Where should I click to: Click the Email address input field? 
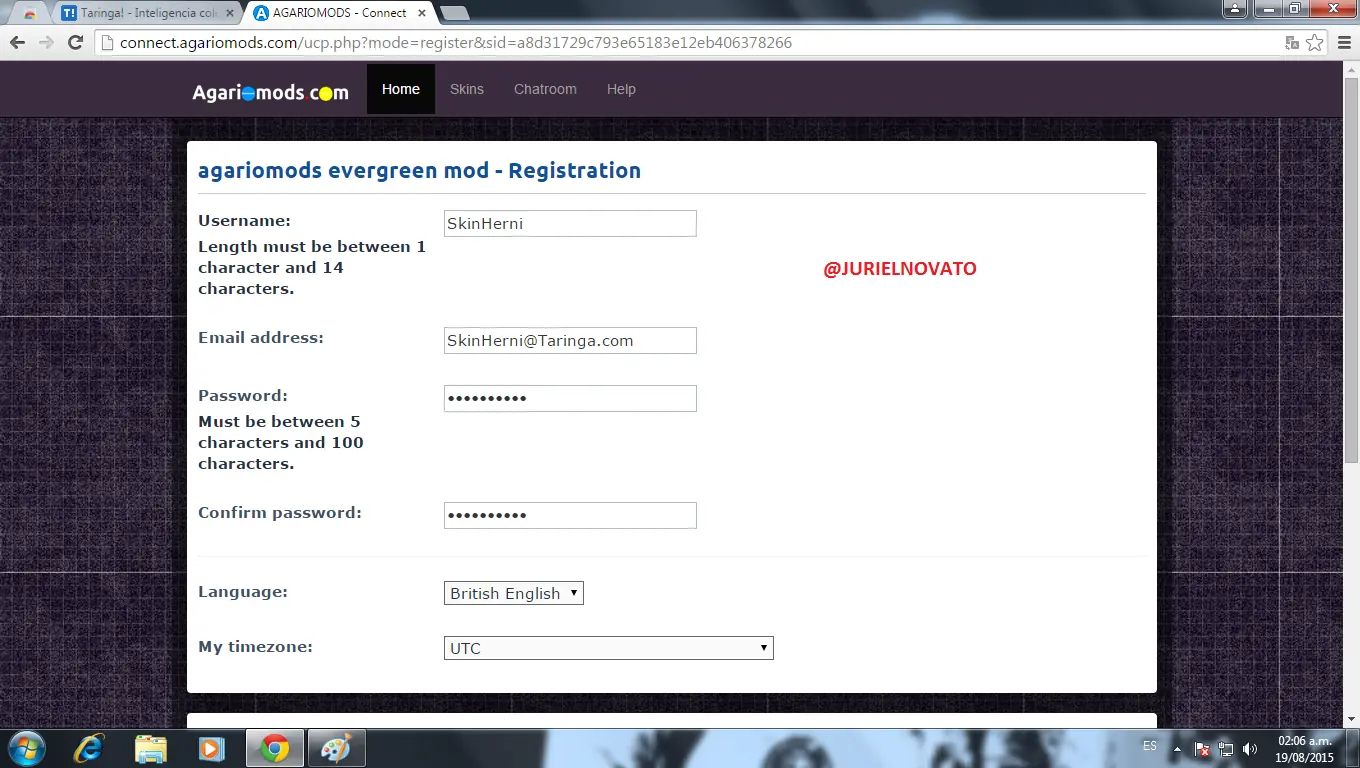click(x=570, y=340)
